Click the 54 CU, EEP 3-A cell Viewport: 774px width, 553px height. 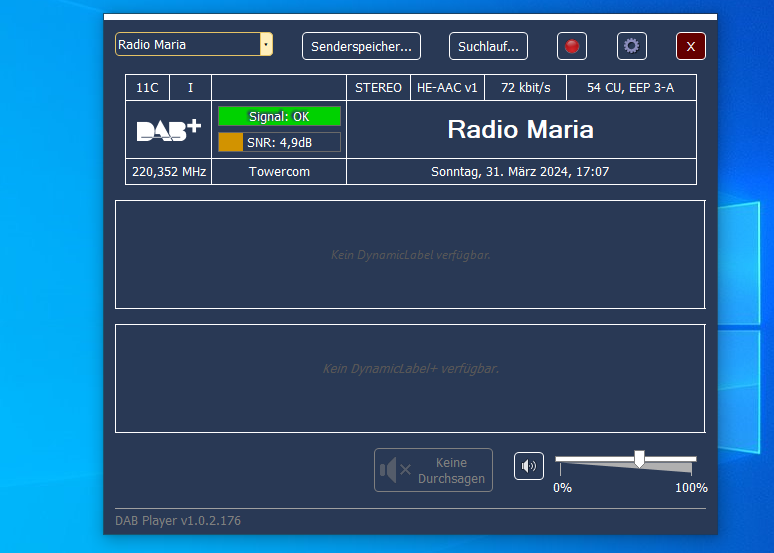(x=631, y=88)
